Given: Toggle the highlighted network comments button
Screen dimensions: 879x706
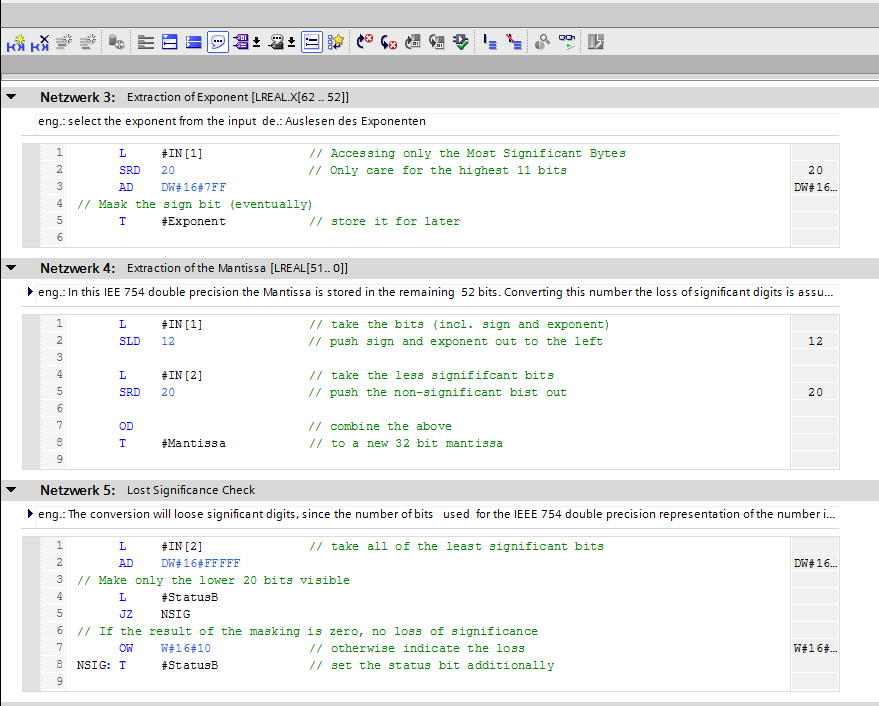Looking at the screenshot, I should [311, 42].
